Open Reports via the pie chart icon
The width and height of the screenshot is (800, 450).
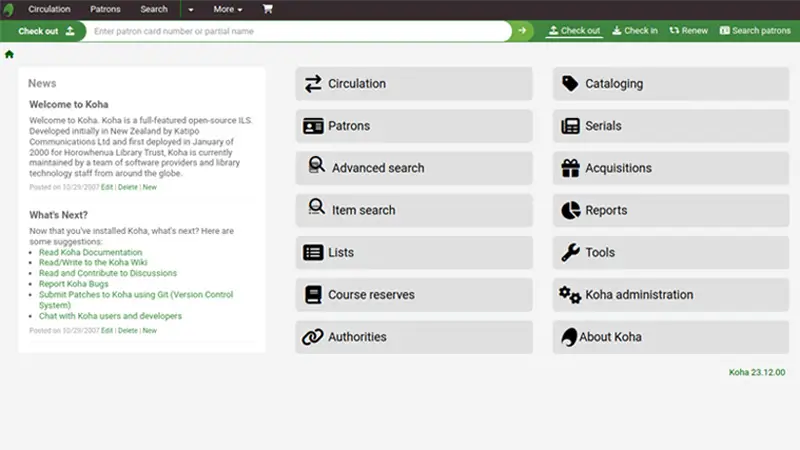570,210
